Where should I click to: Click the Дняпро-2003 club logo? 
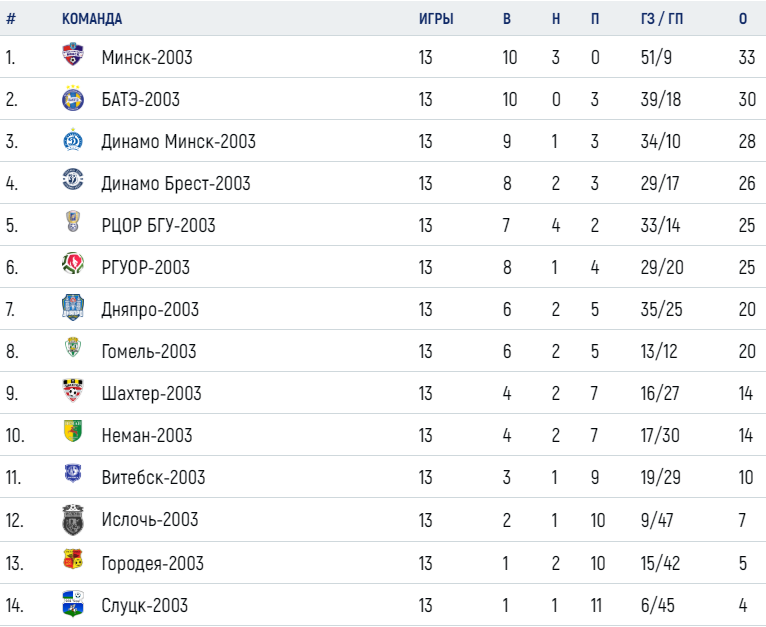(73, 307)
